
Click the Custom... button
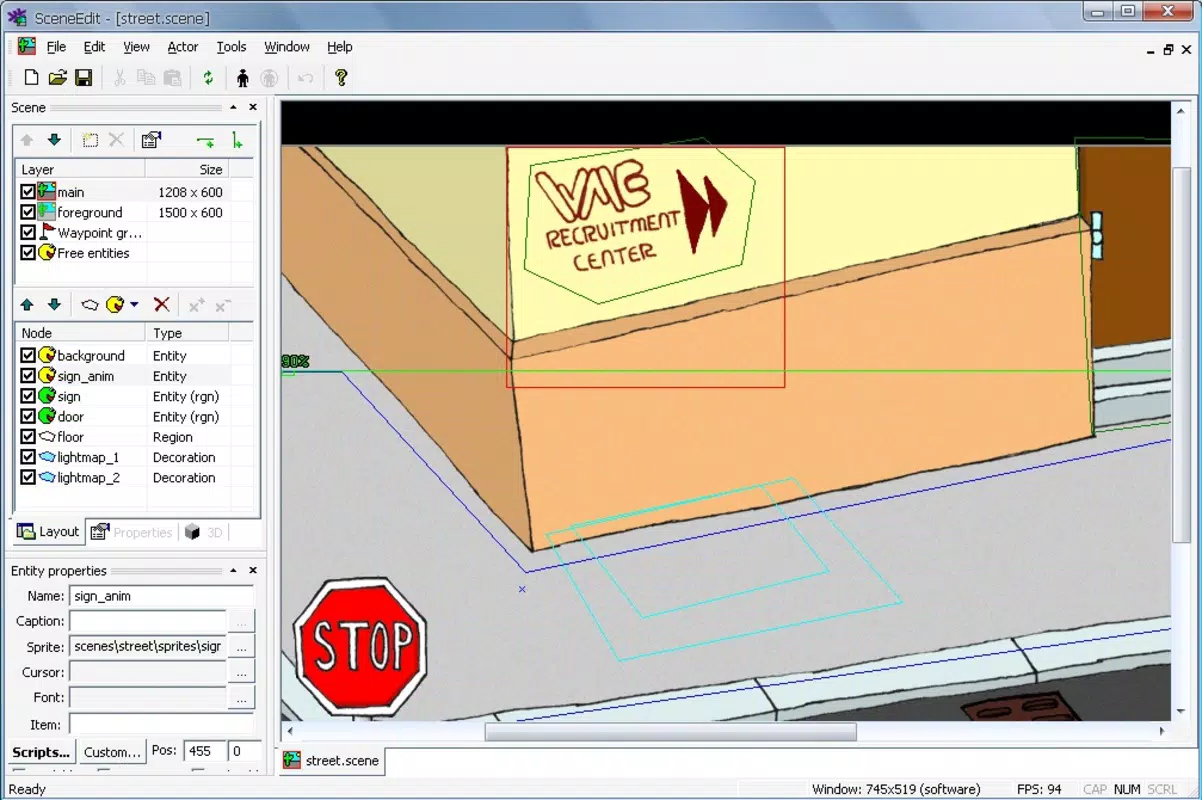click(112, 752)
